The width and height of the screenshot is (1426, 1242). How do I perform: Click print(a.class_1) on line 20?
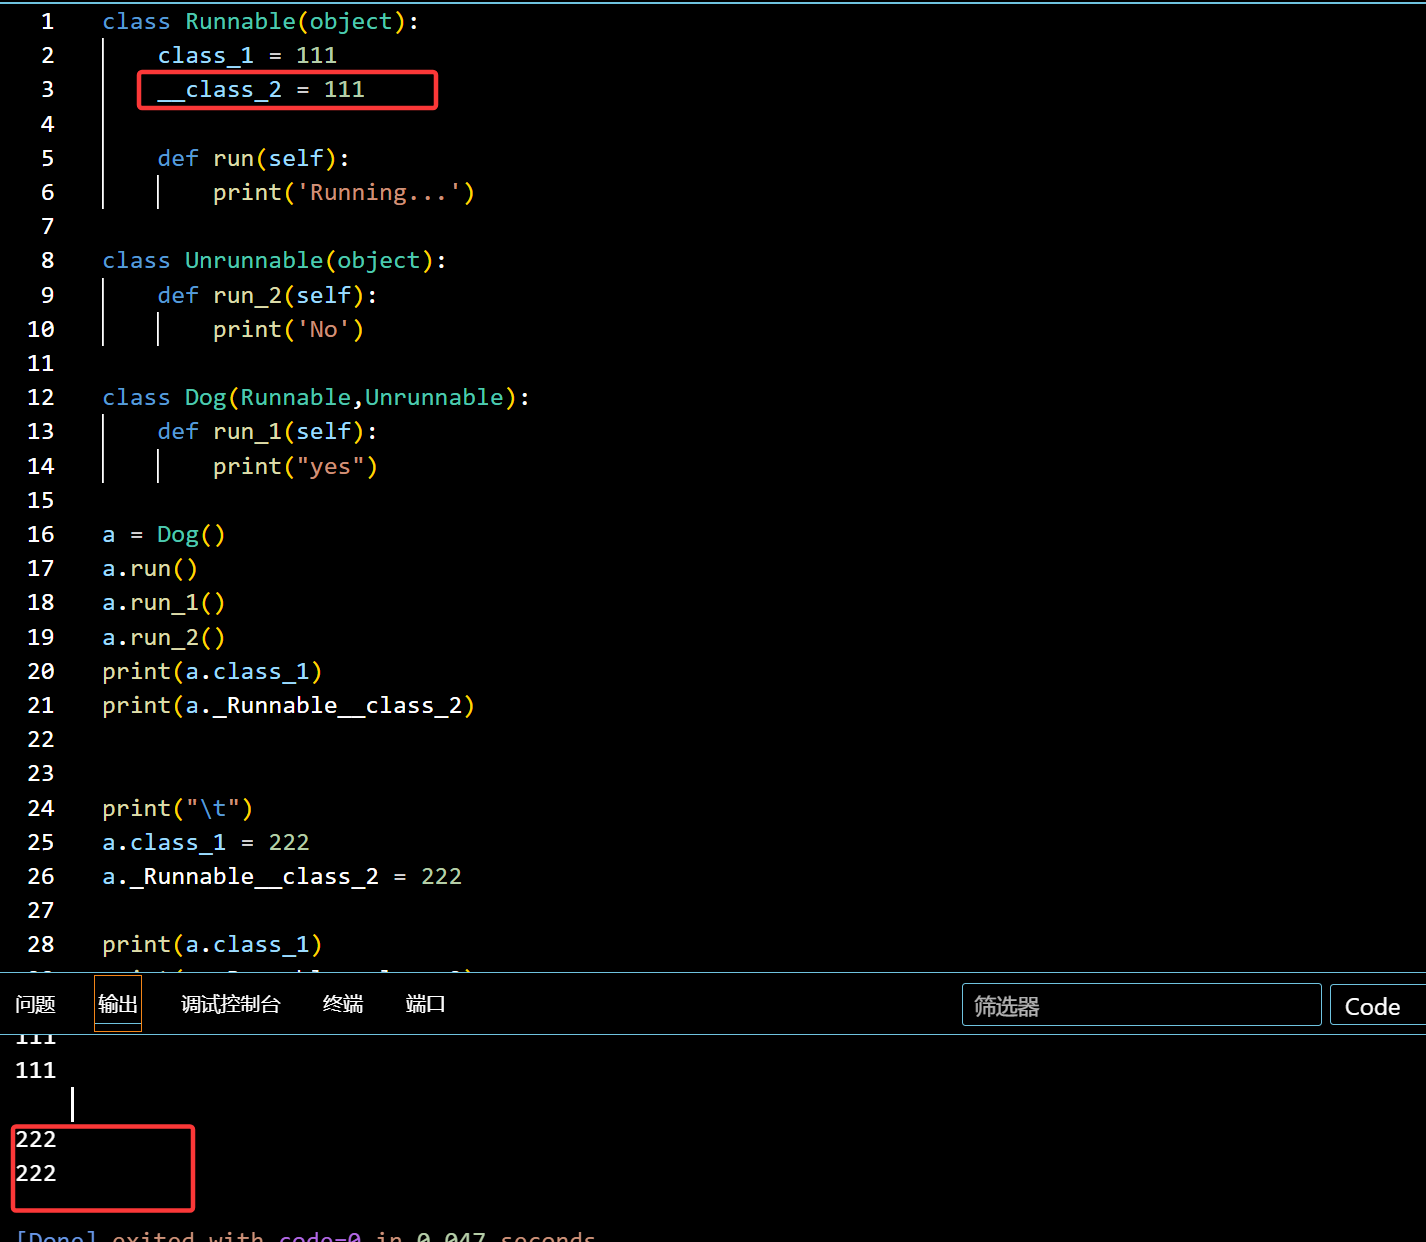212,671
